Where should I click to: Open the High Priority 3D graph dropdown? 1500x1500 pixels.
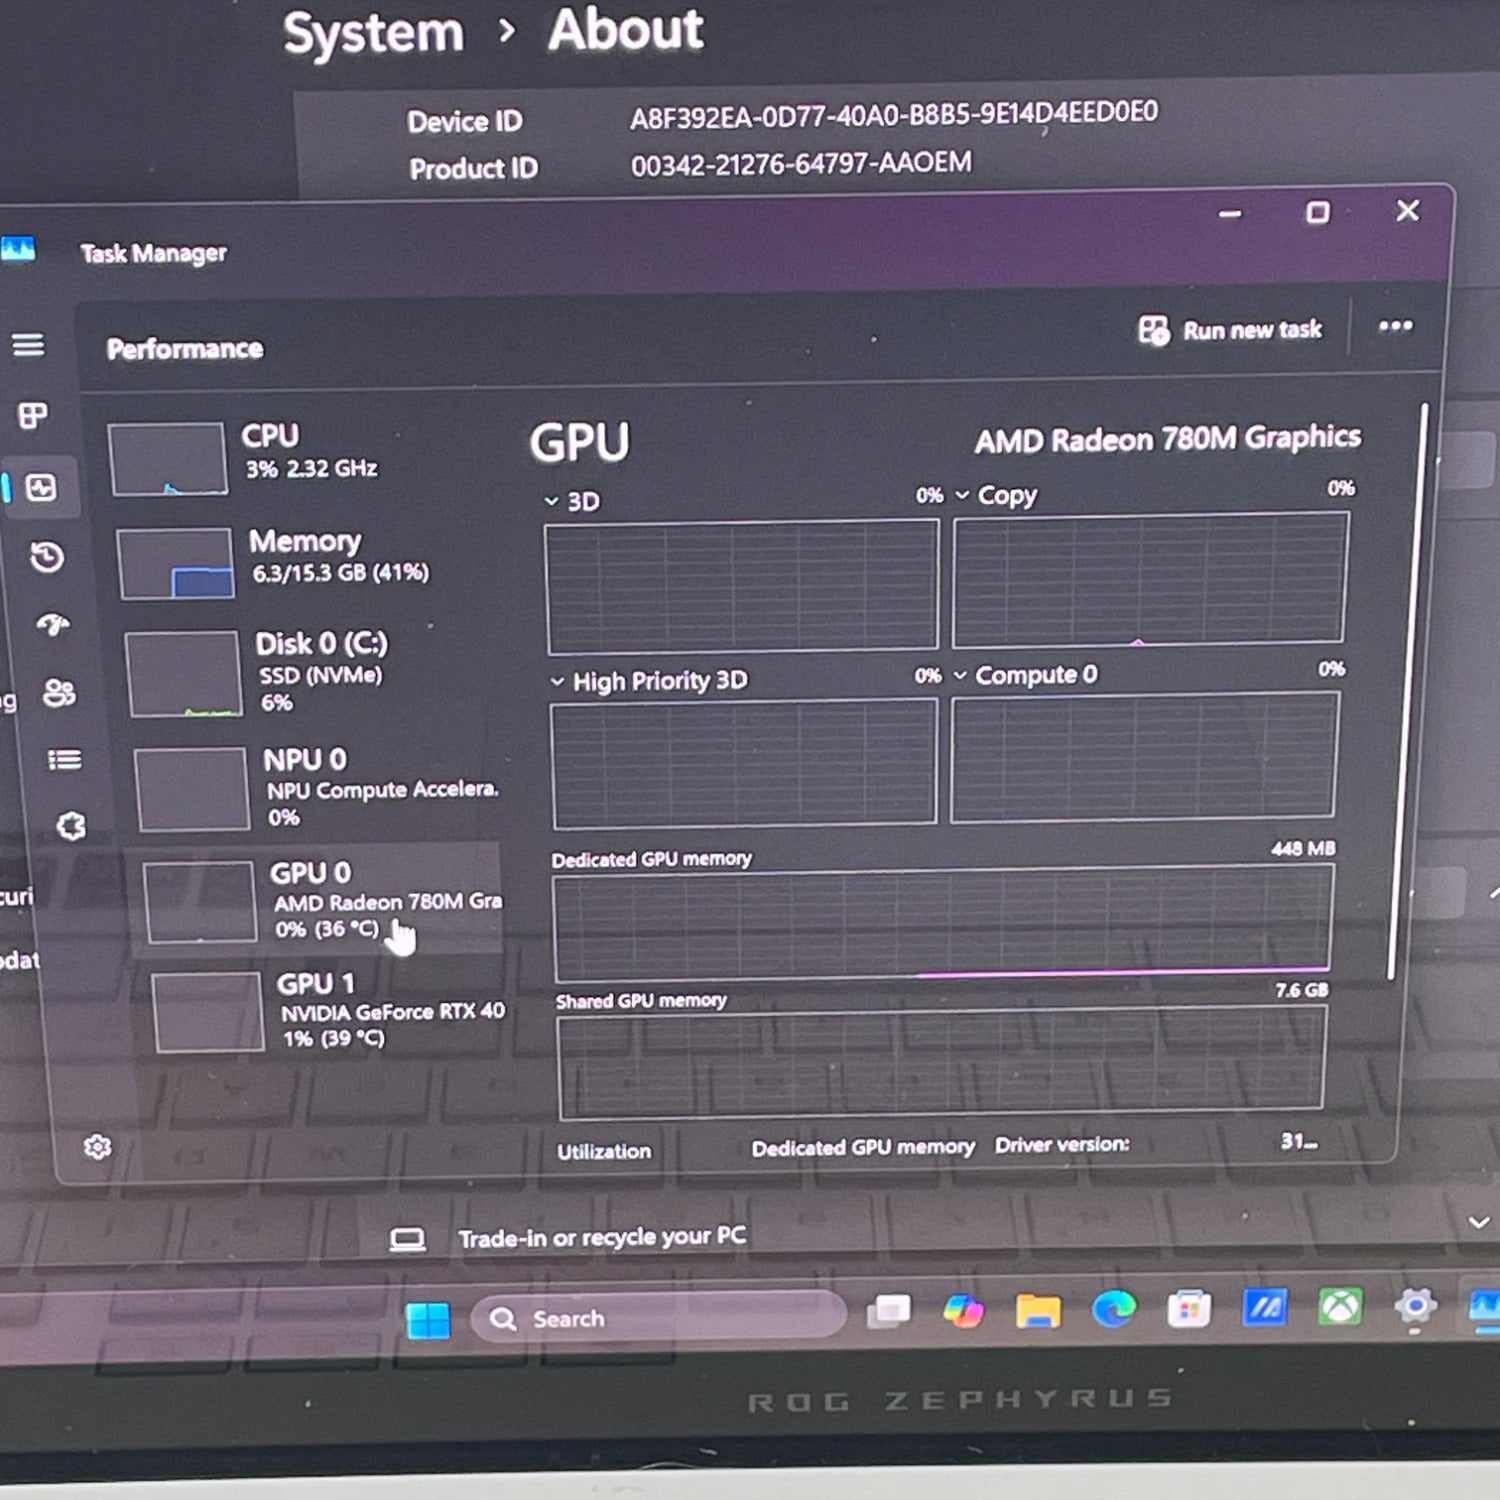click(x=557, y=682)
